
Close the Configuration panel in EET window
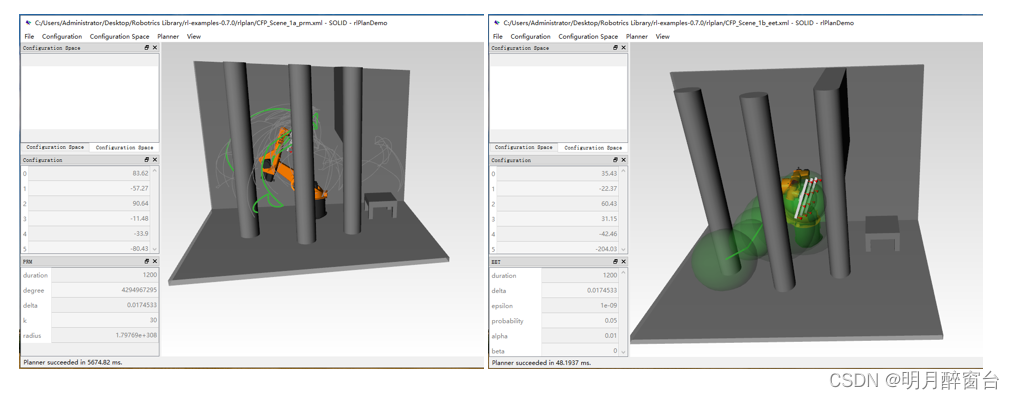(623, 160)
